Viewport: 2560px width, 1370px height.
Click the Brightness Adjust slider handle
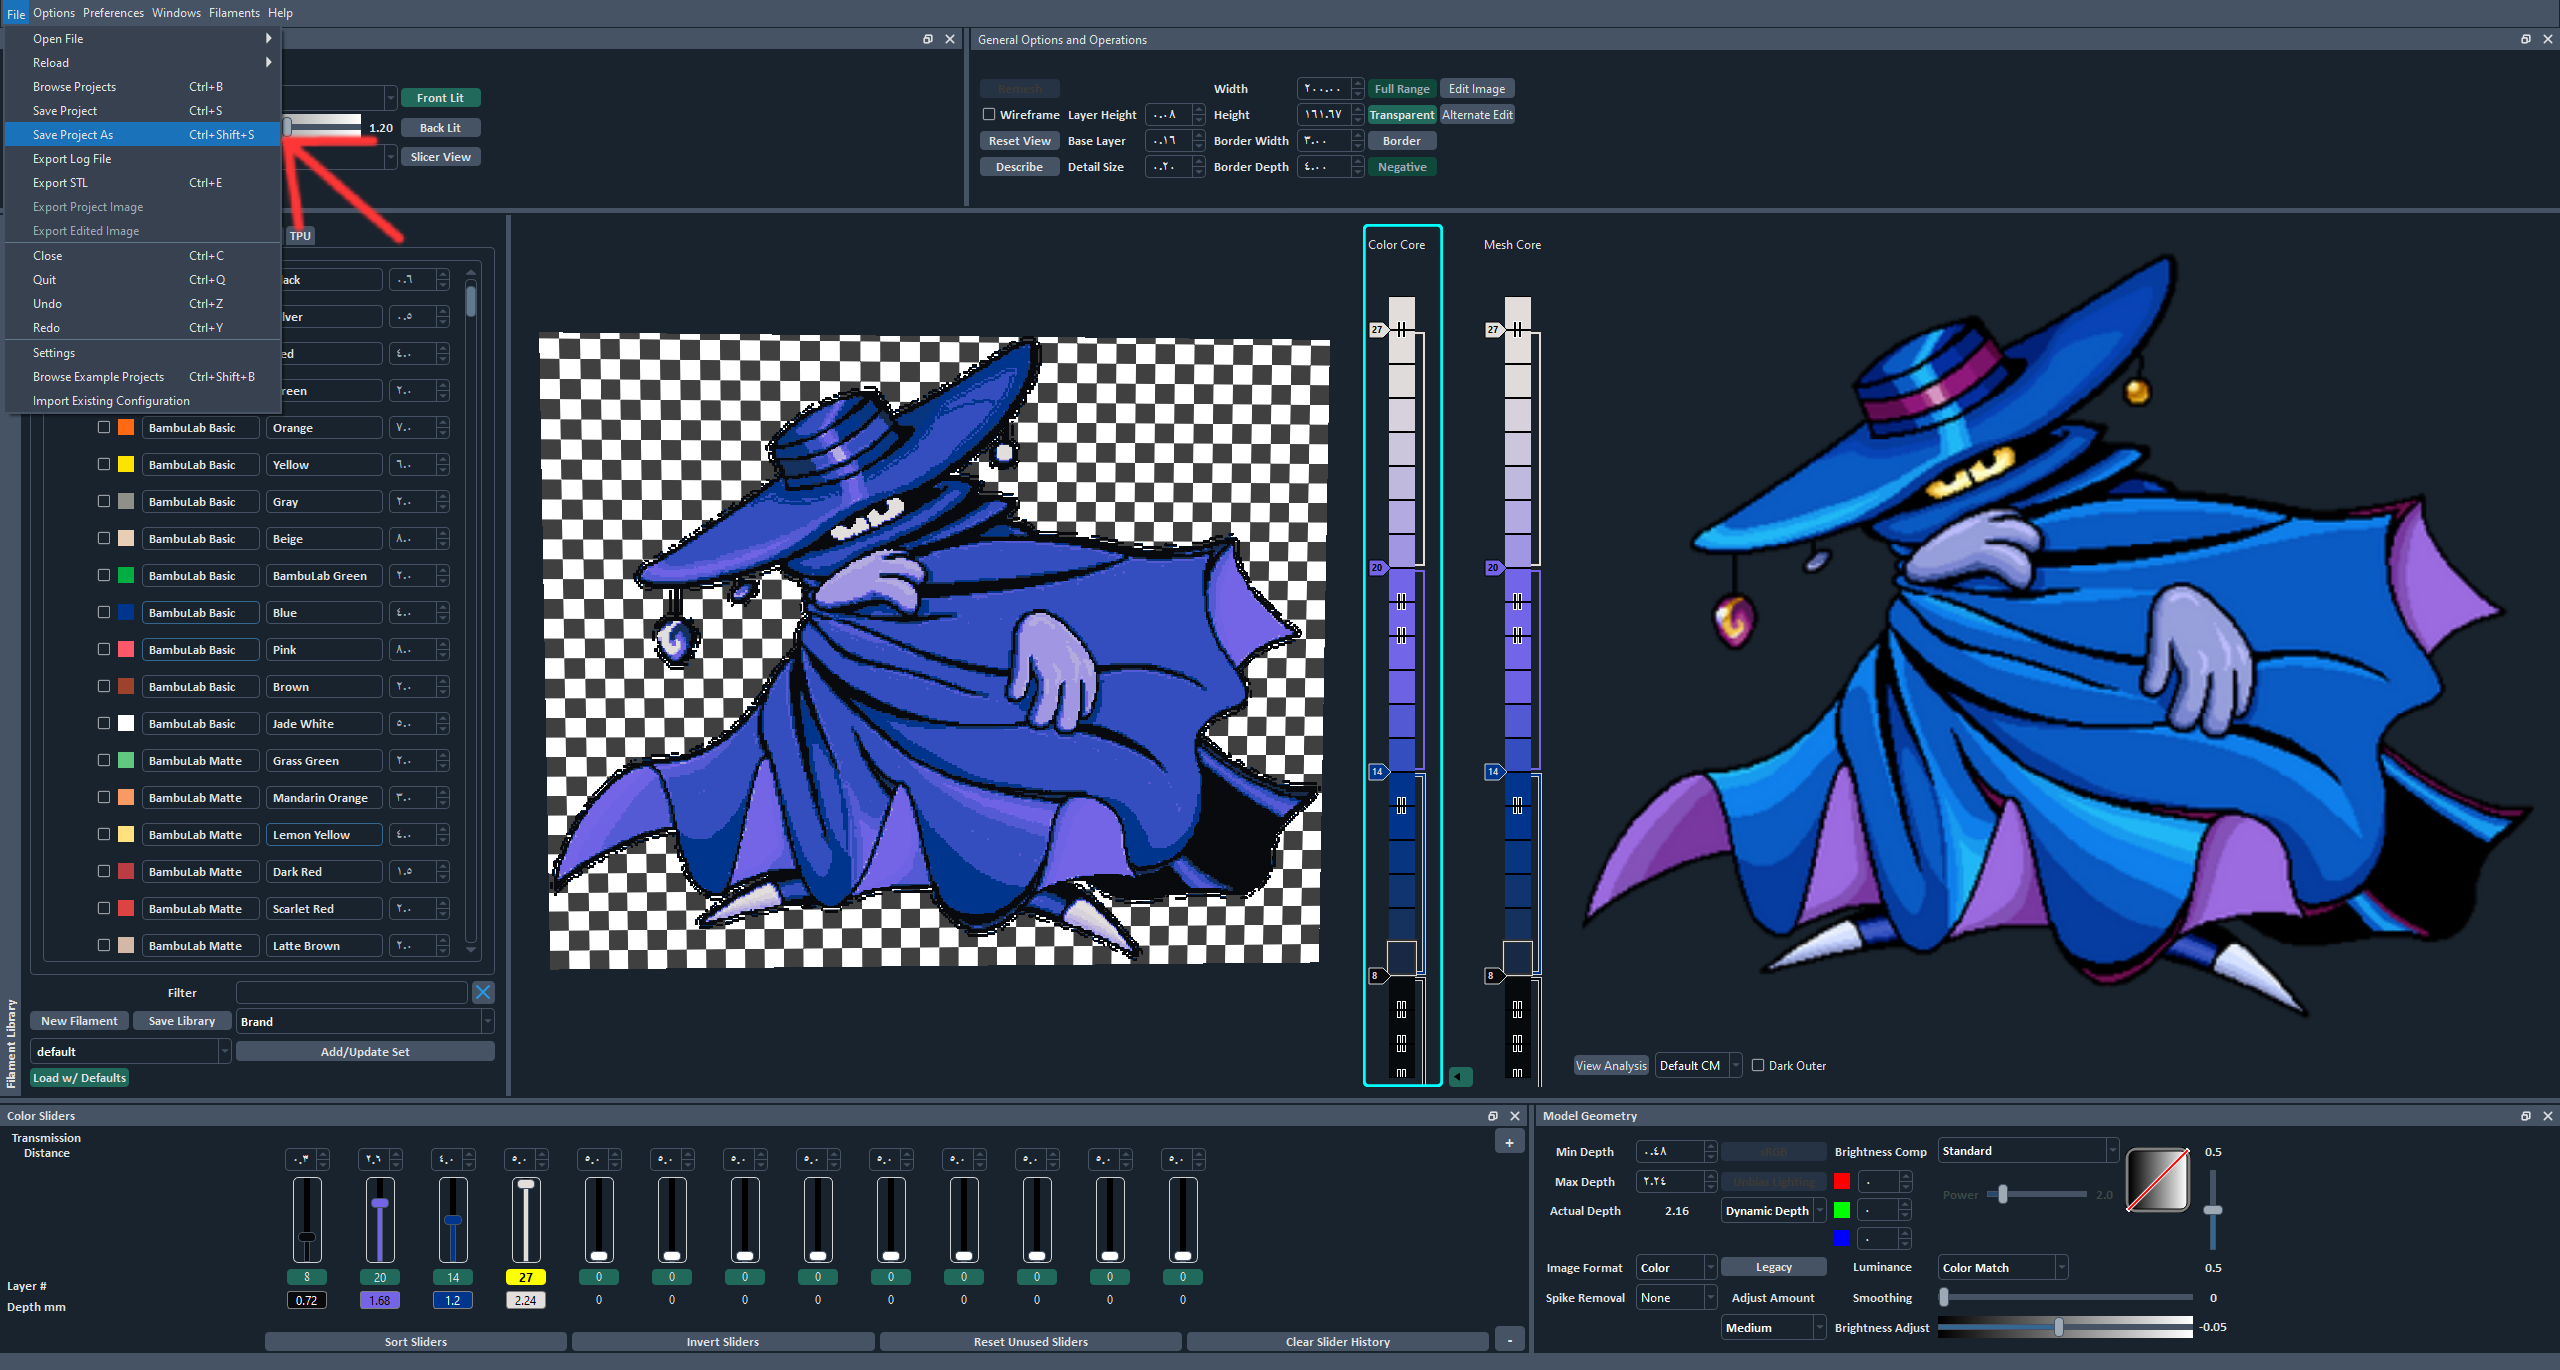2058,1327
